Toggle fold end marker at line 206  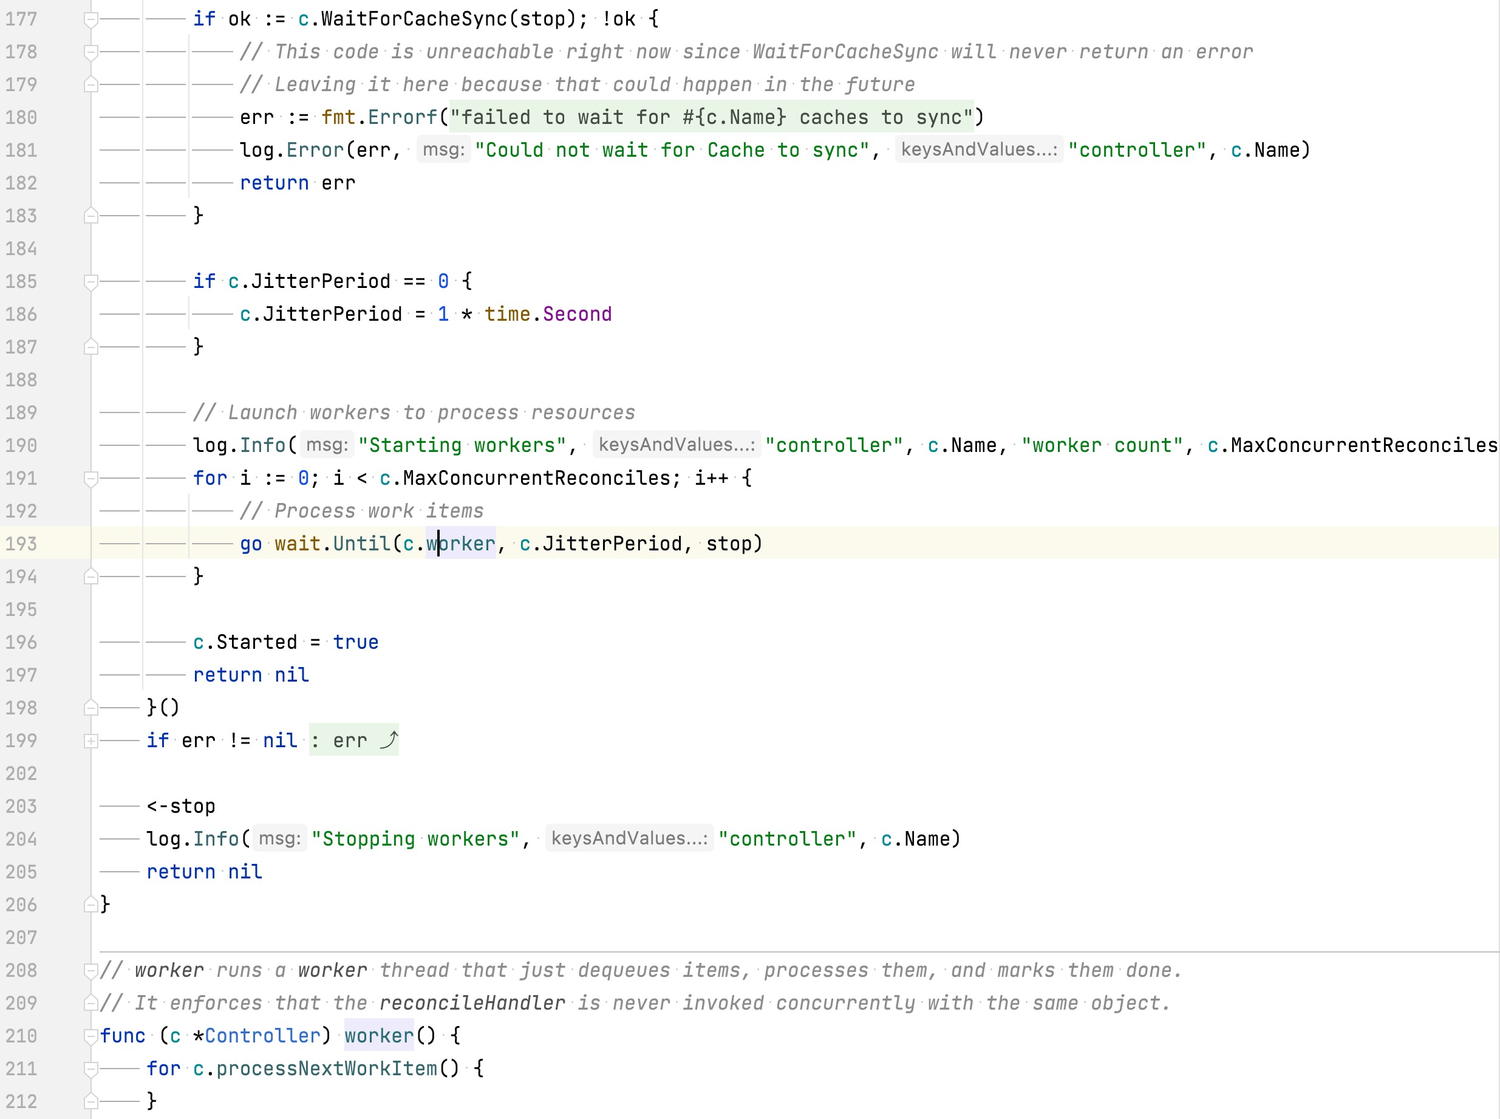pyautogui.click(x=91, y=904)
